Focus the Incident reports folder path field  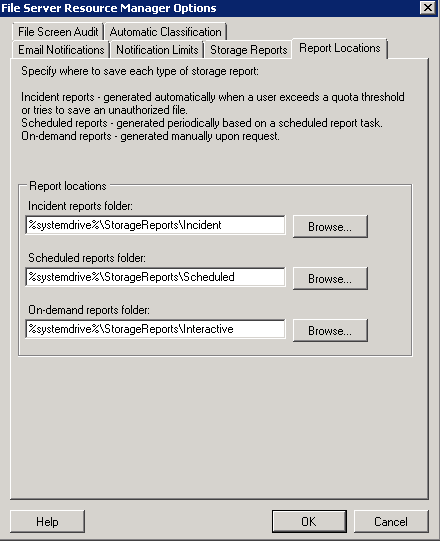point(155,225)
